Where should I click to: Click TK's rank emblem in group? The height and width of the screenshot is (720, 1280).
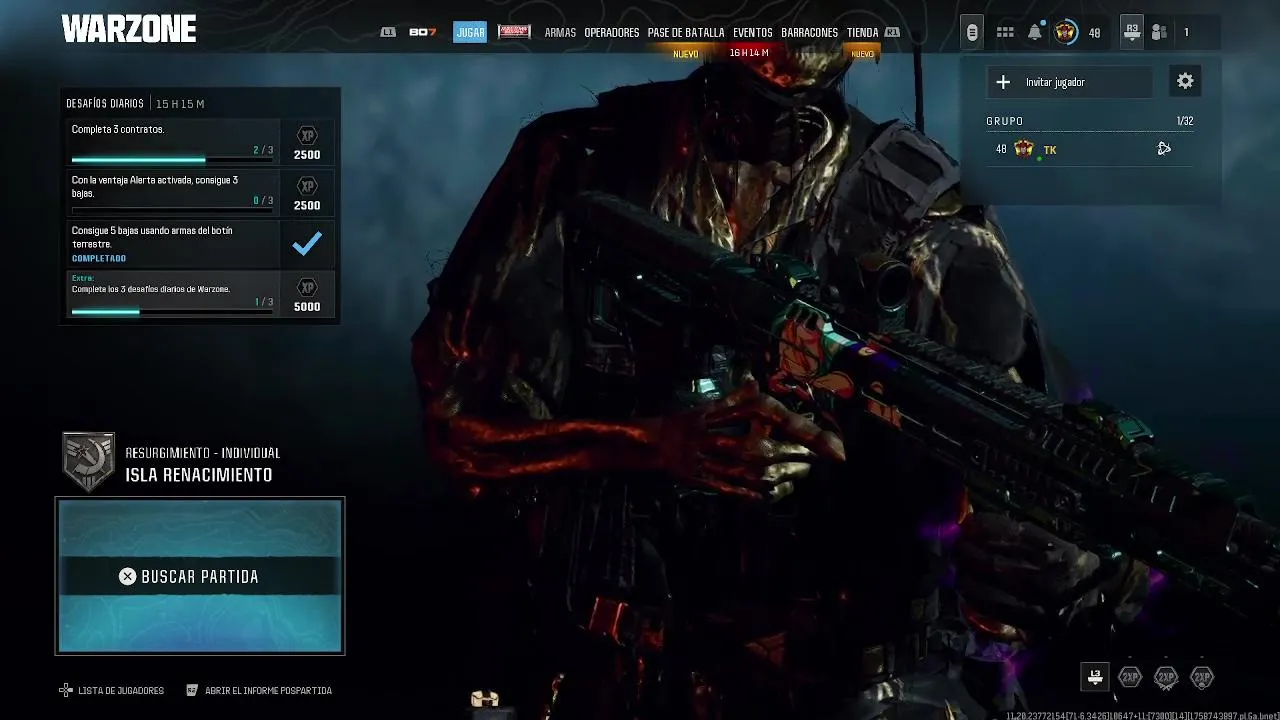click(1023, 149)
